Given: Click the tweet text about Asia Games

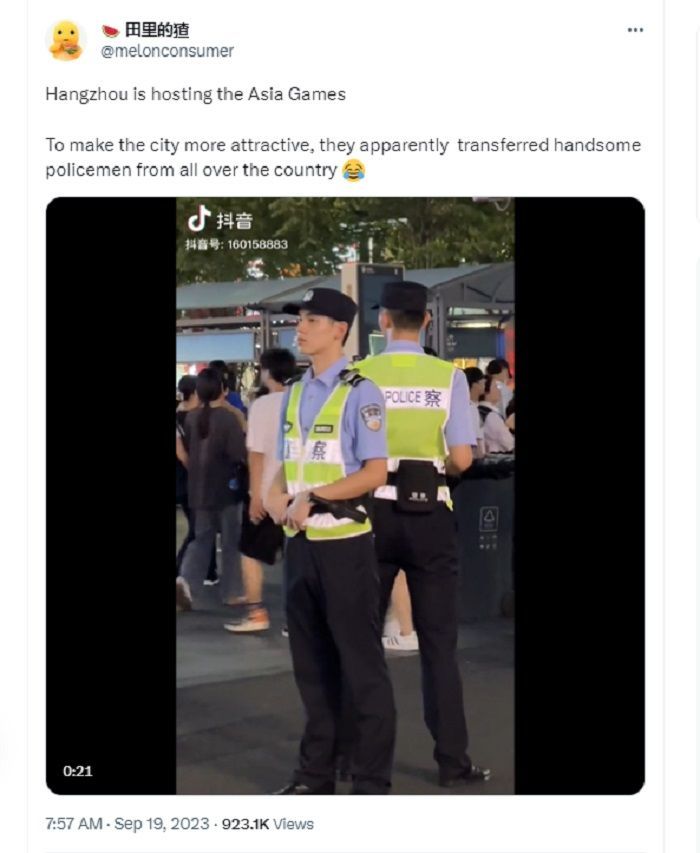Looking at the screenshot, I should [x=195, y=94].
